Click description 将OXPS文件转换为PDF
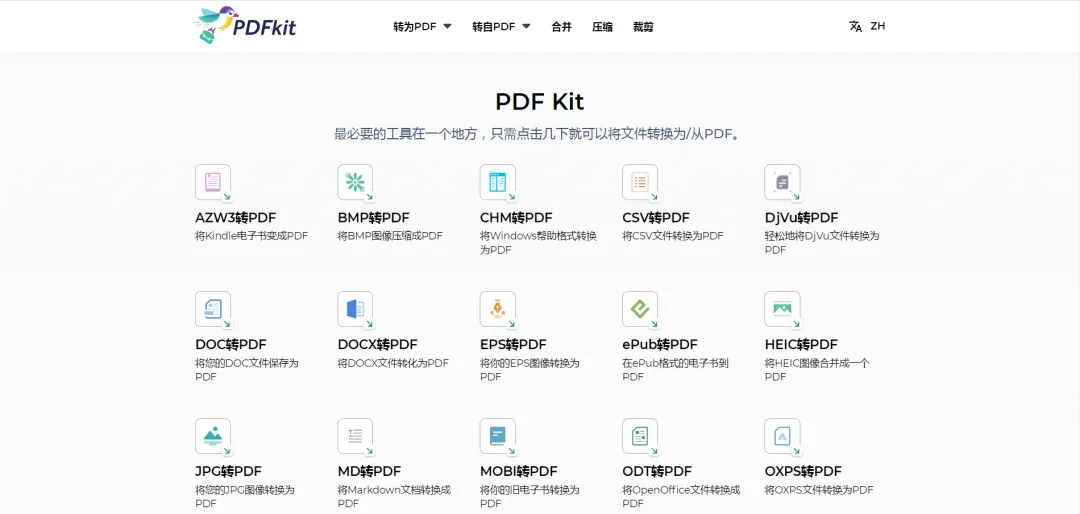Screen dimensions: 1080x514 click(x=819, y=490)
